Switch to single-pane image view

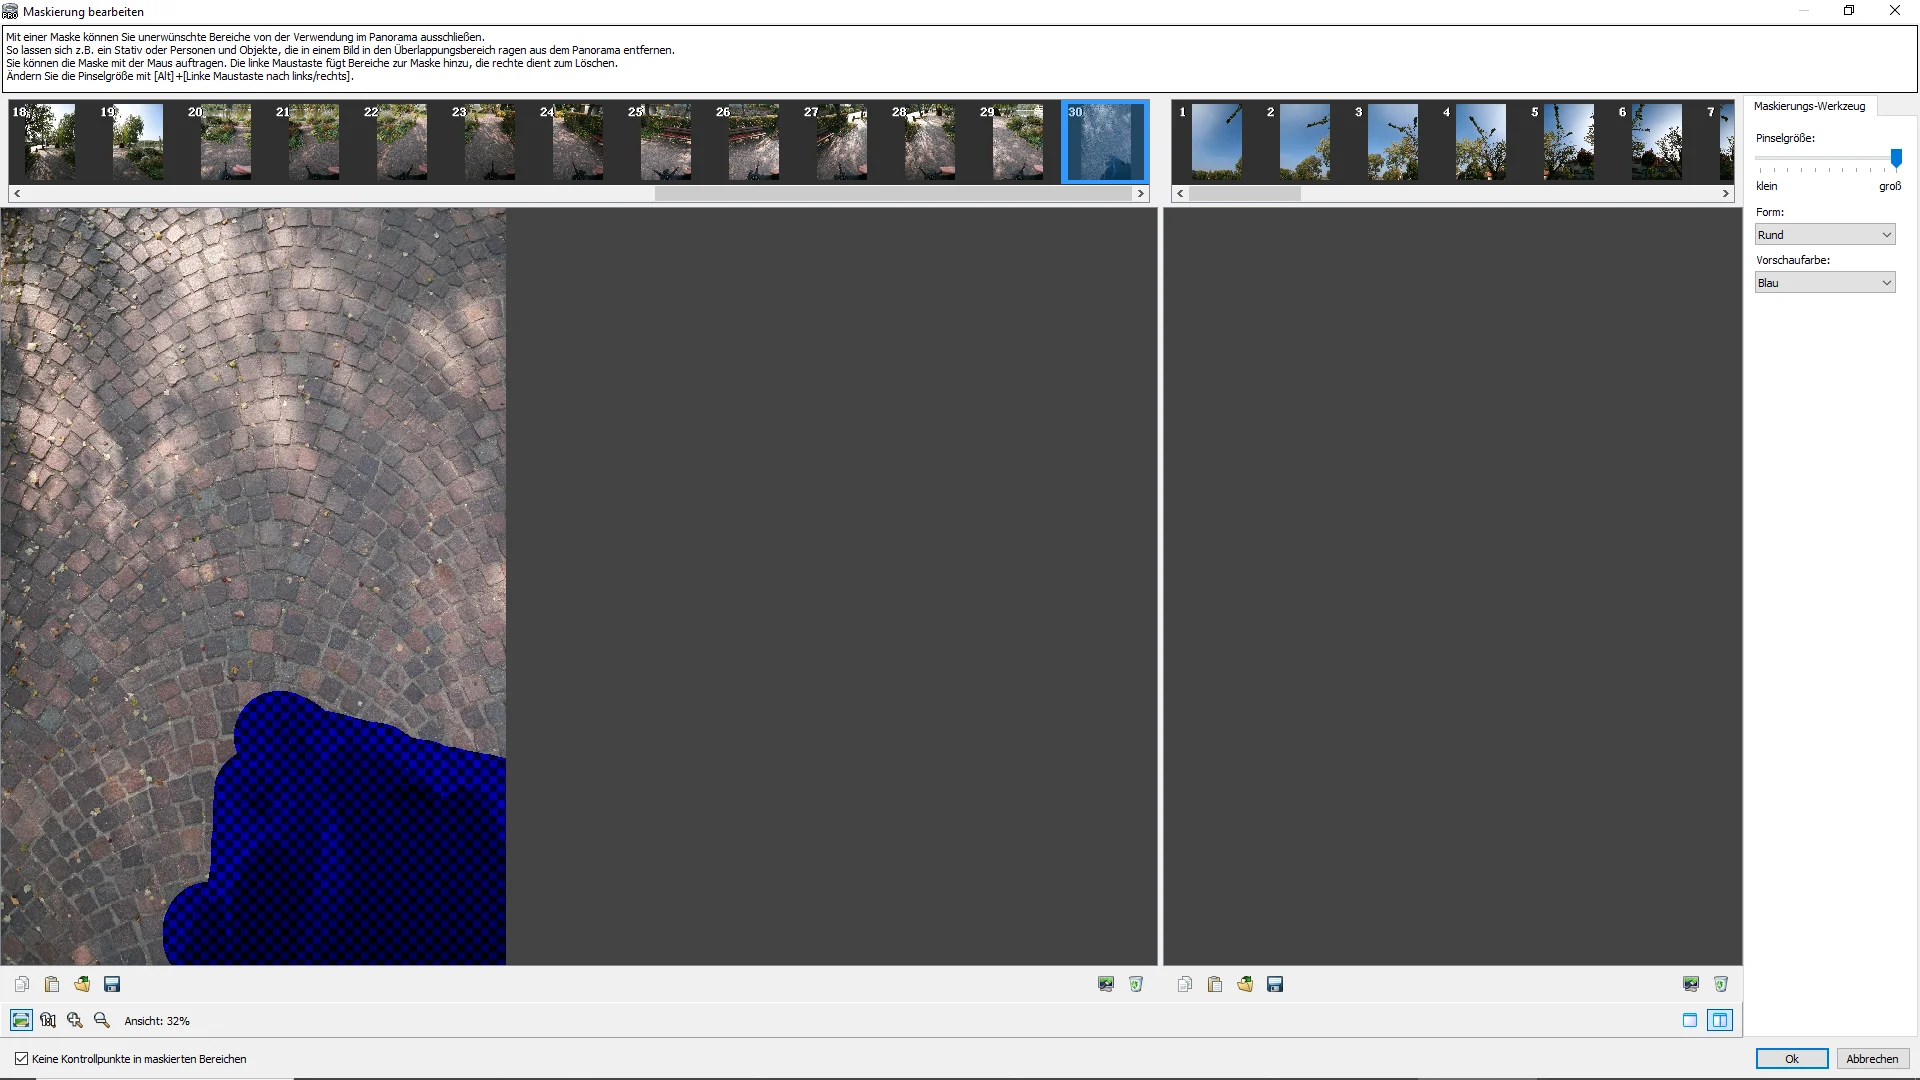point(1690,1020)
